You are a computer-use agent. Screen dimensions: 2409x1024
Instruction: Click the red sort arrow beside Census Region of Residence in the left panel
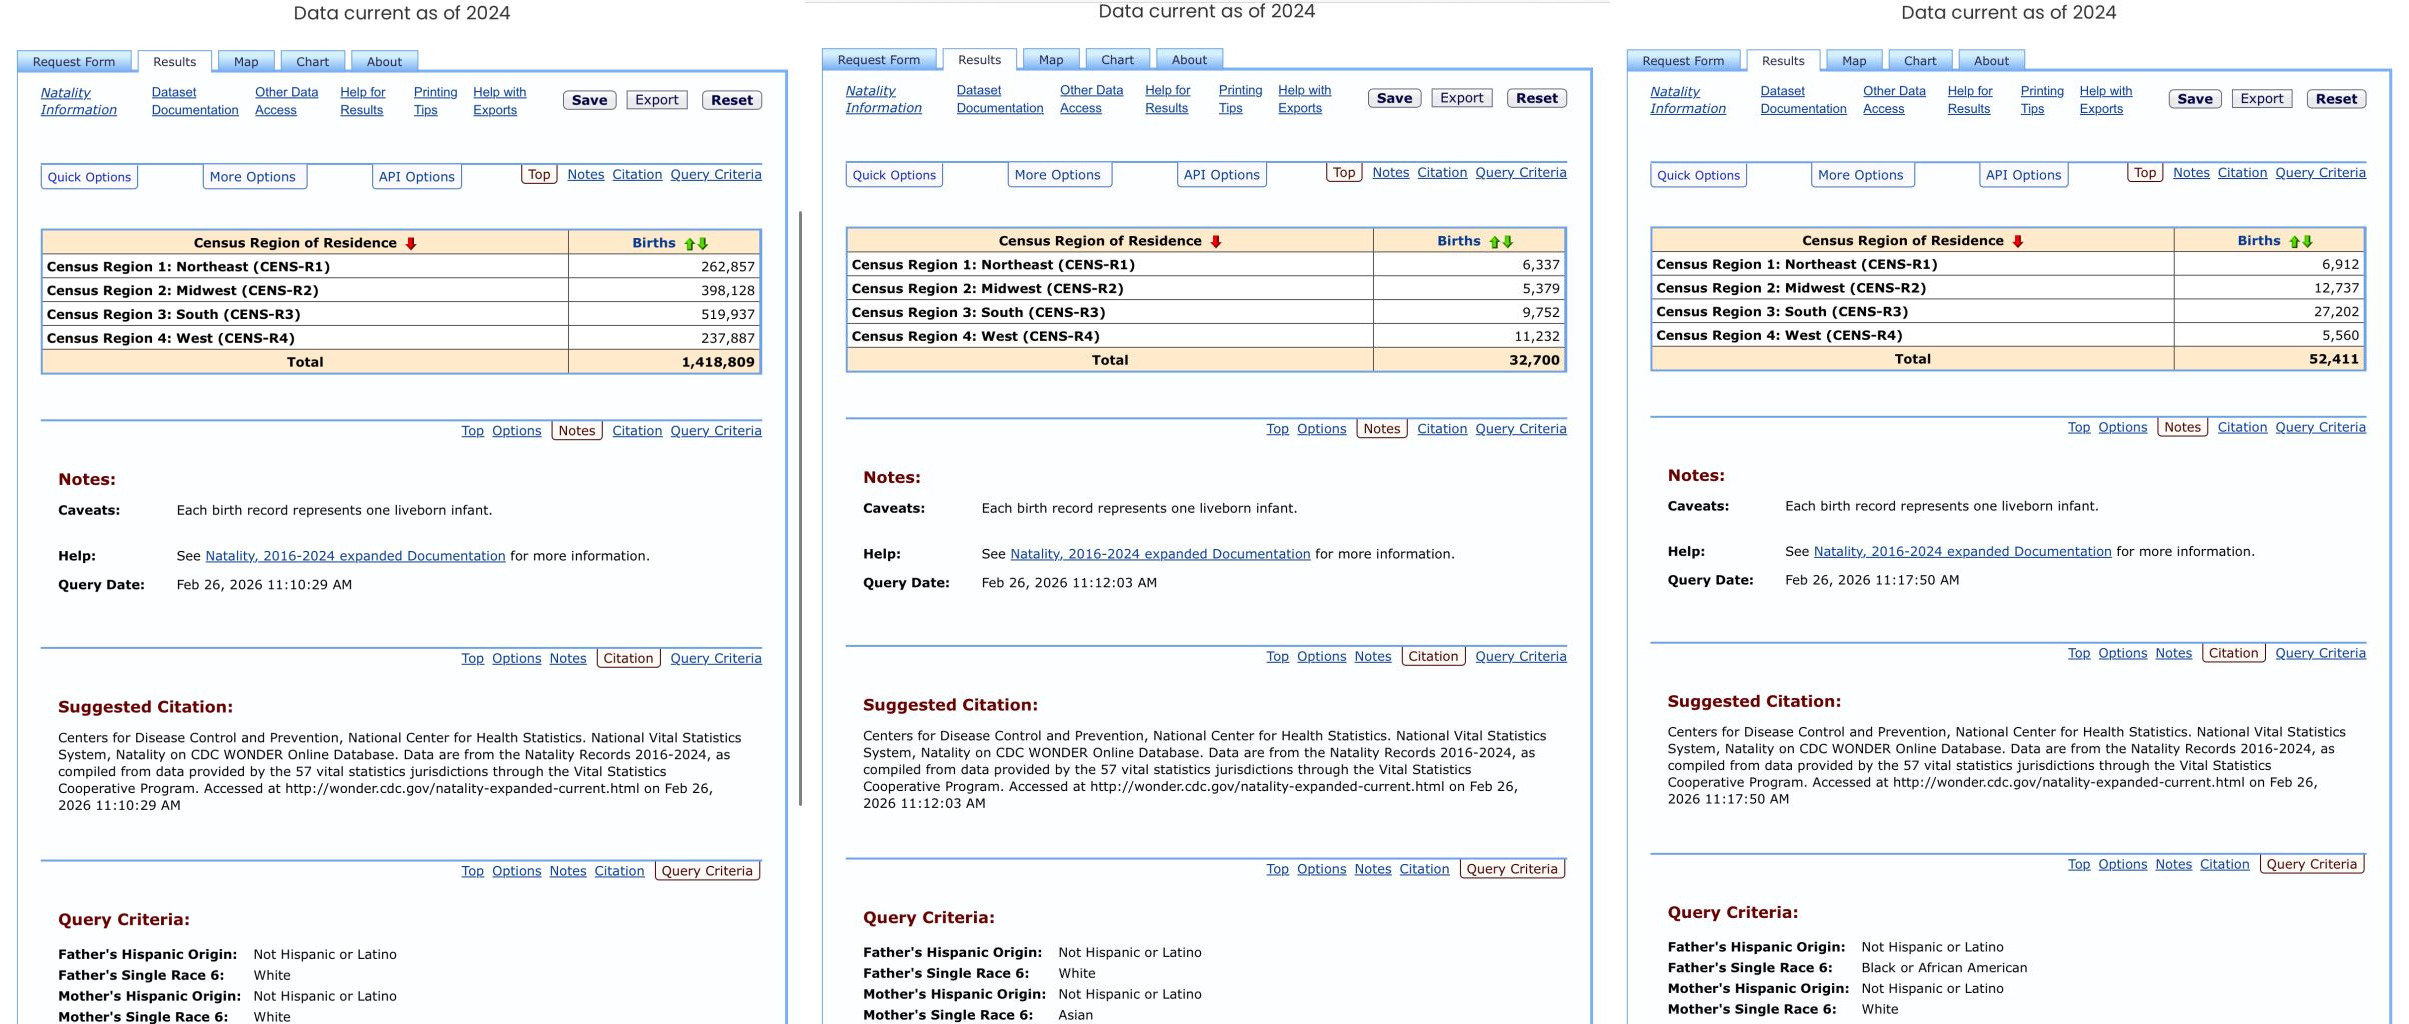[x=410, y=243]
